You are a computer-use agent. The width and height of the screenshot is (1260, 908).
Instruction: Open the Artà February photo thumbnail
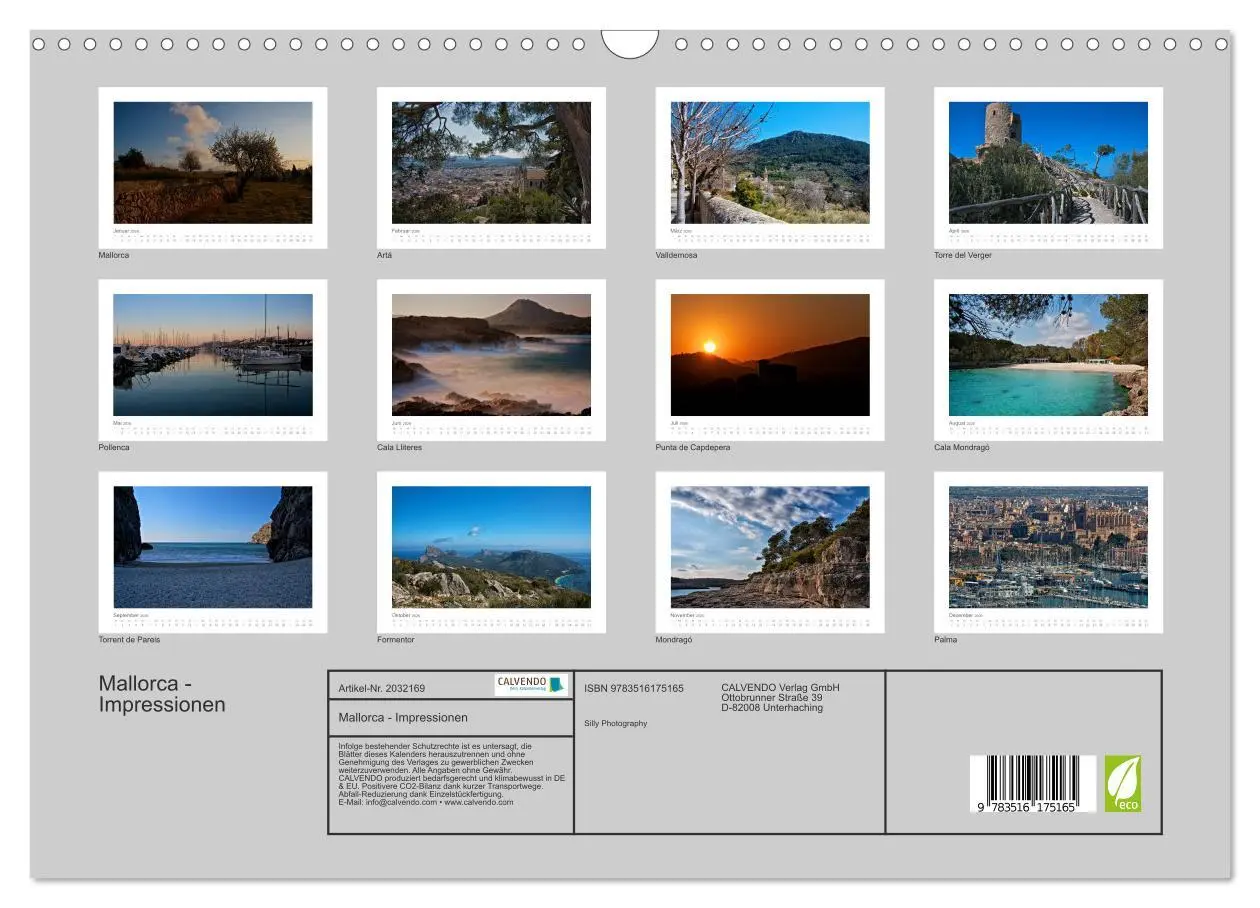click(491, 162)
